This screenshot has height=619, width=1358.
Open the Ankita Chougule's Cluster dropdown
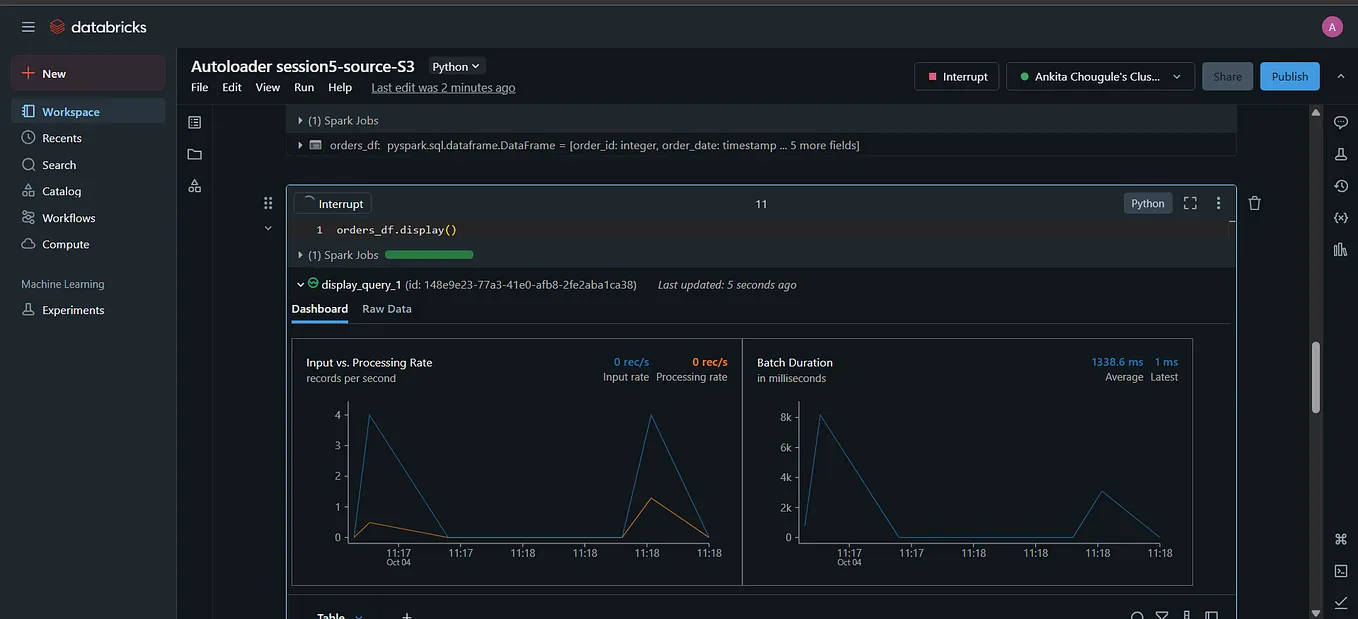(x=1100, y=75)
